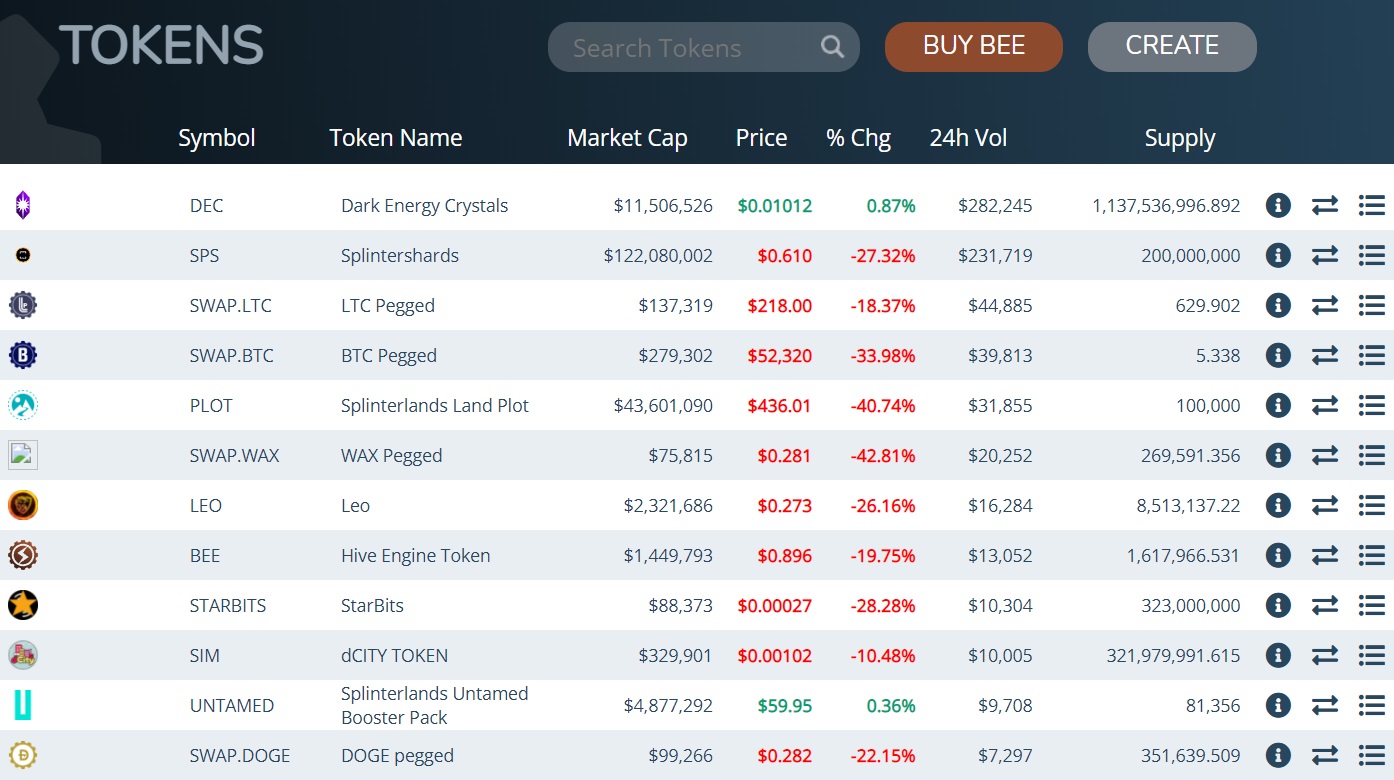Open the list icon for SWAP.WAX
The image size is (1394, 780).
click(1372, 455)
